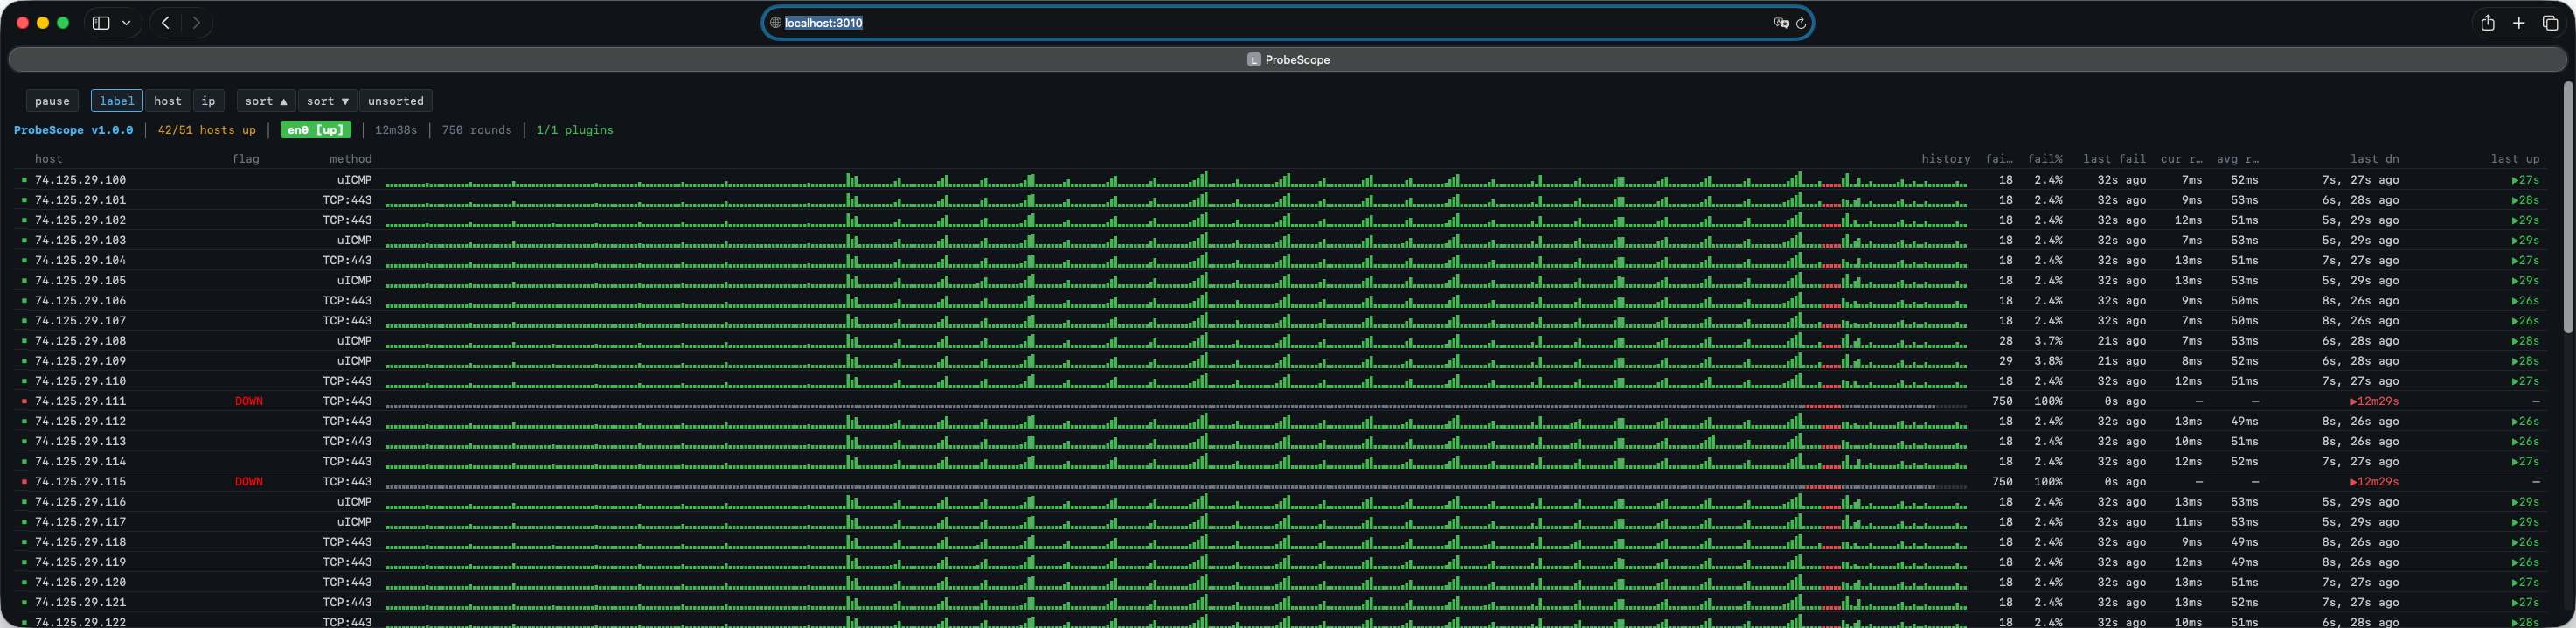
Task: Switch display mode to ip
Action: tap(208, 101)
